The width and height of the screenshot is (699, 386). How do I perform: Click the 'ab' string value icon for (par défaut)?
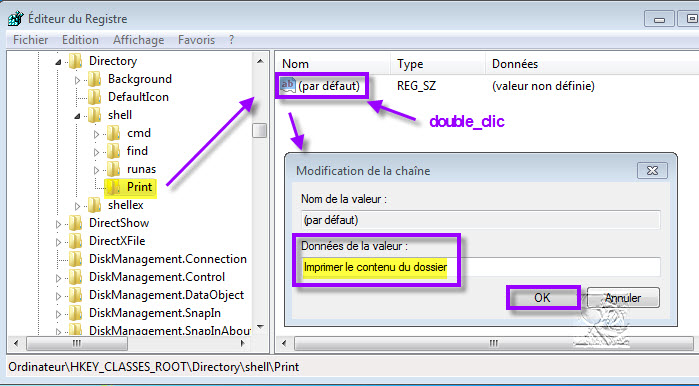288,86
